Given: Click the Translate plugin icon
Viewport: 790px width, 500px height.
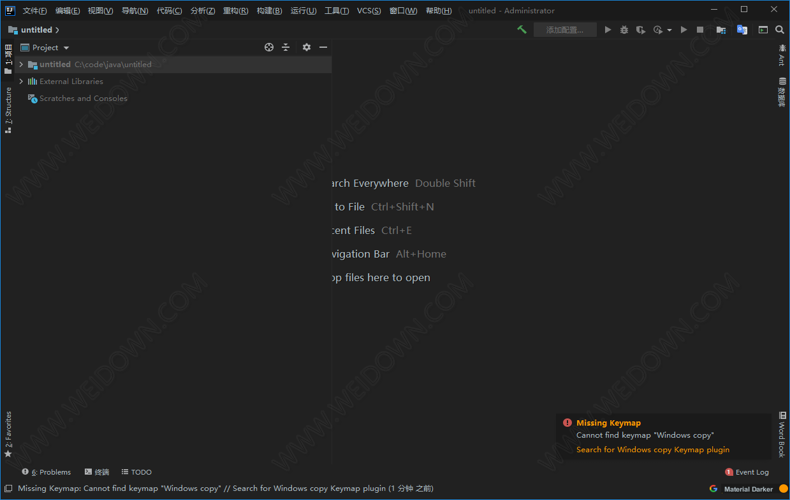Looking at the screenshot, I should pos(742,30).
